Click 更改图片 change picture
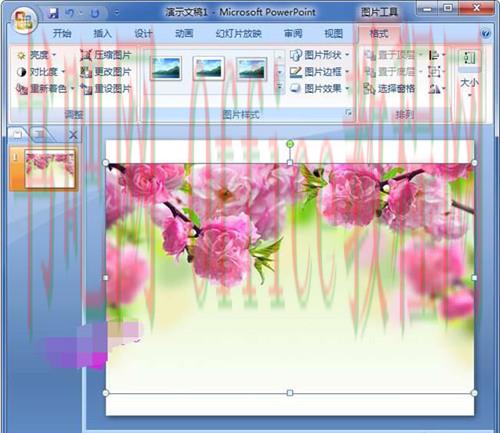Screen dimensions: 500x433 coord(106,71)
